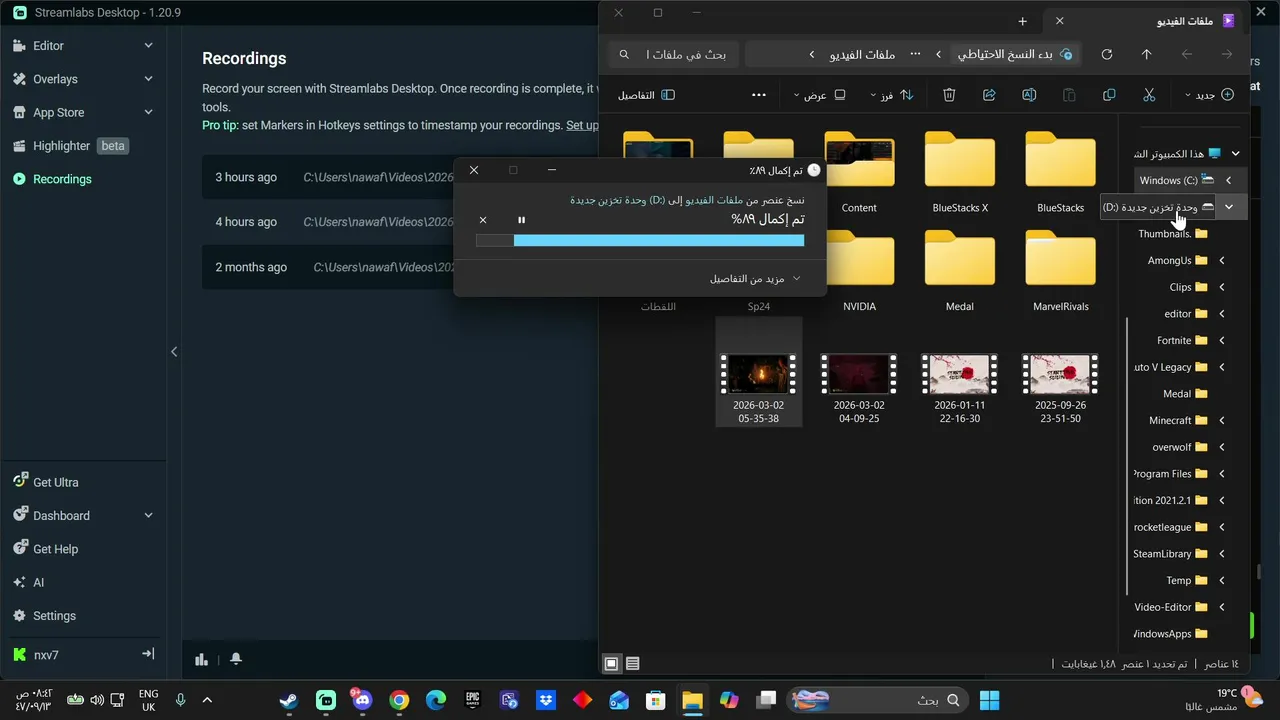
Task: Expand the Overlays menu in Streamlabs
Action: tap(148, 79)
